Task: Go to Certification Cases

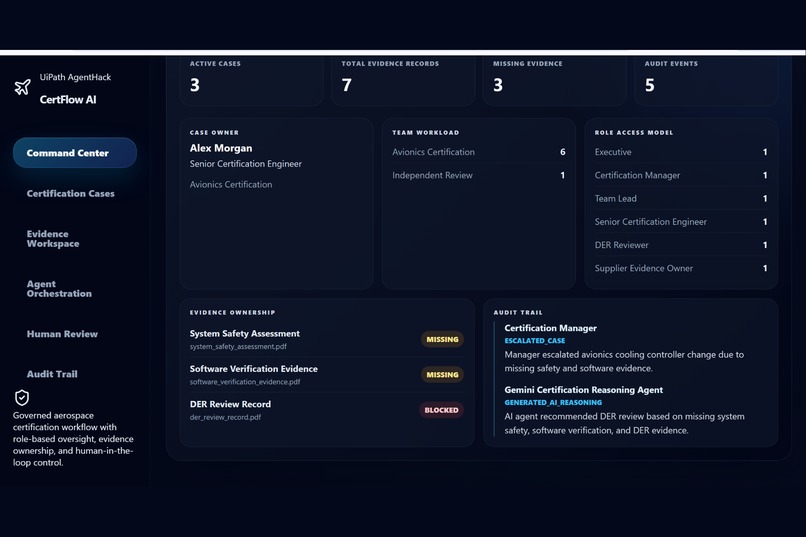Action: tap(70, 194)
